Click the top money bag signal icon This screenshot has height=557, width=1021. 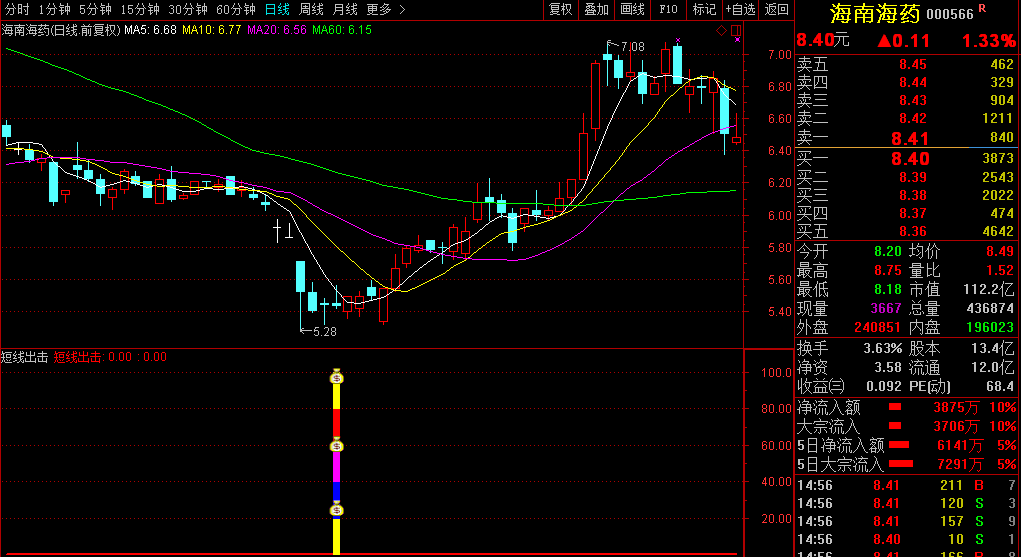coord(337,377)
